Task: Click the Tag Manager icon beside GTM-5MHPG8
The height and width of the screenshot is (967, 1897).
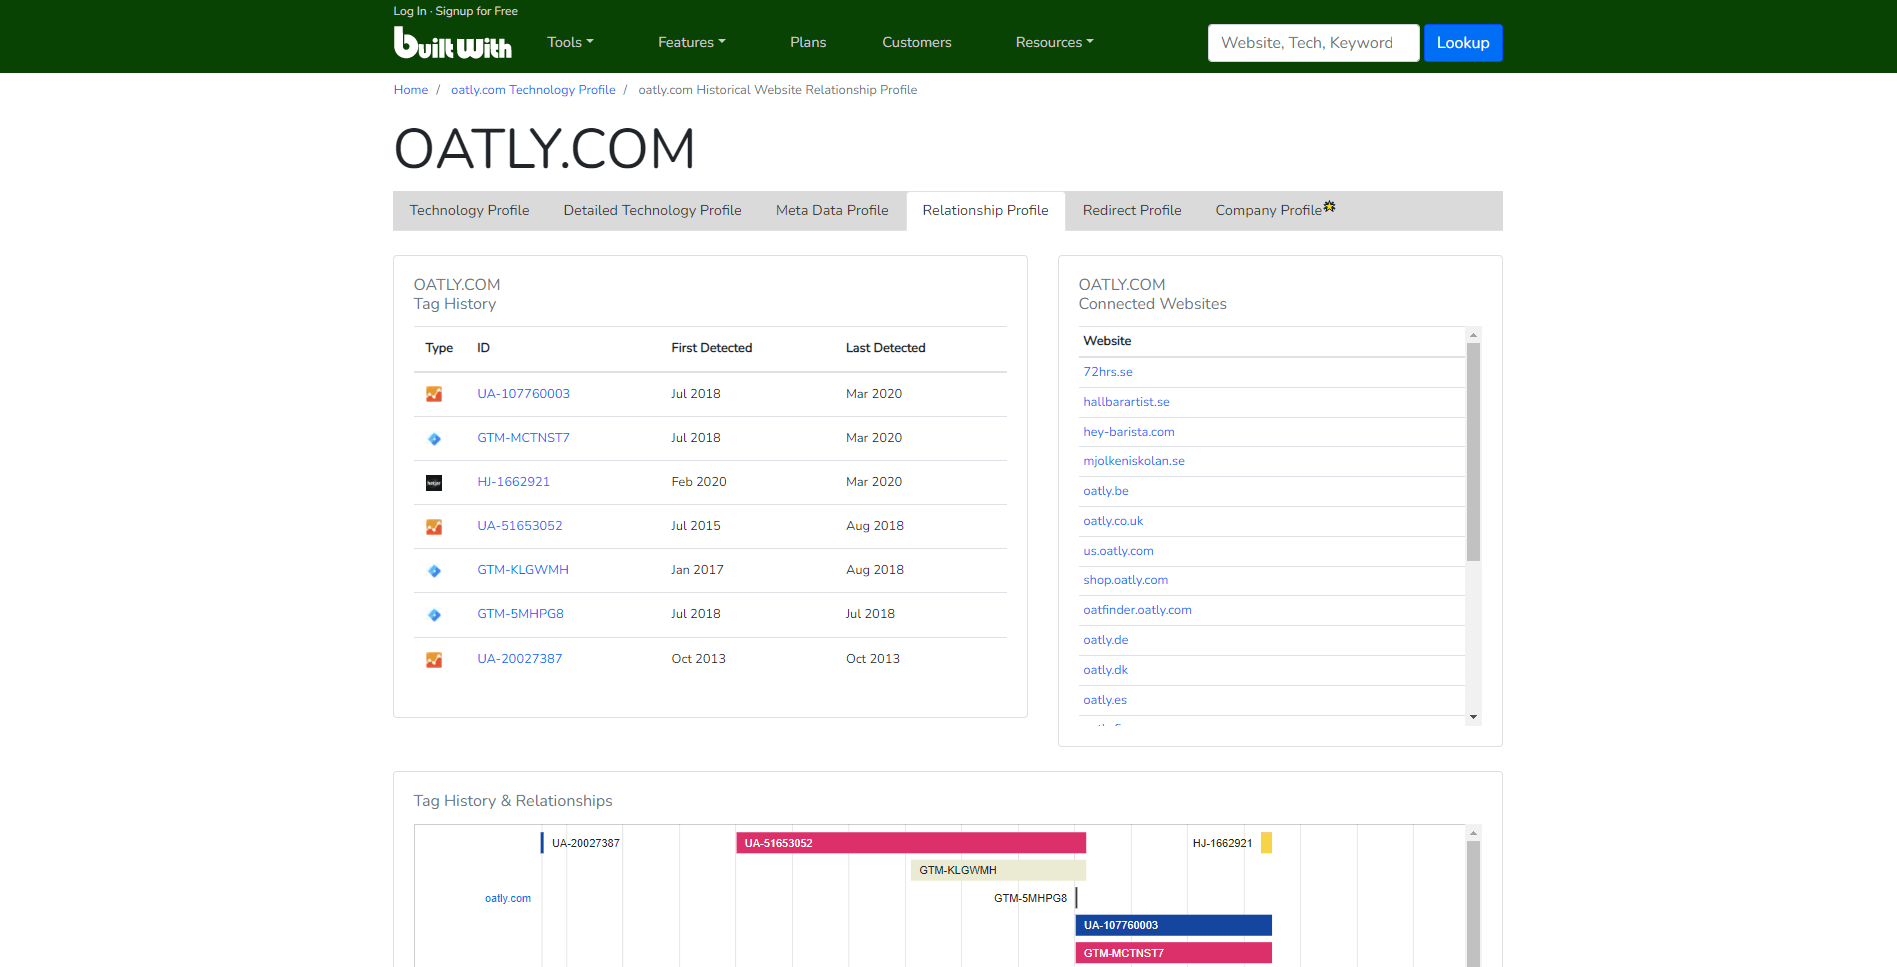Action: click(x=434, y=615)
